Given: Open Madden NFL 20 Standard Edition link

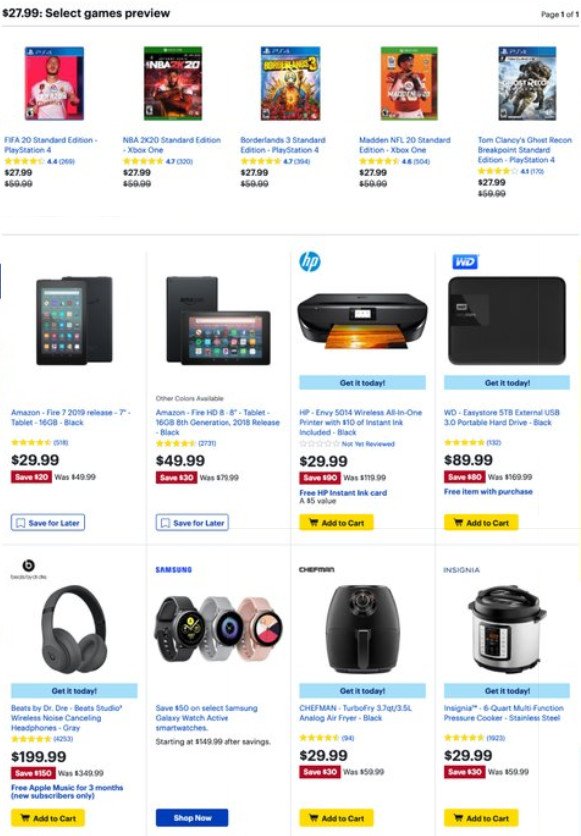Looking at the screenshot, I should pos(405,145).
